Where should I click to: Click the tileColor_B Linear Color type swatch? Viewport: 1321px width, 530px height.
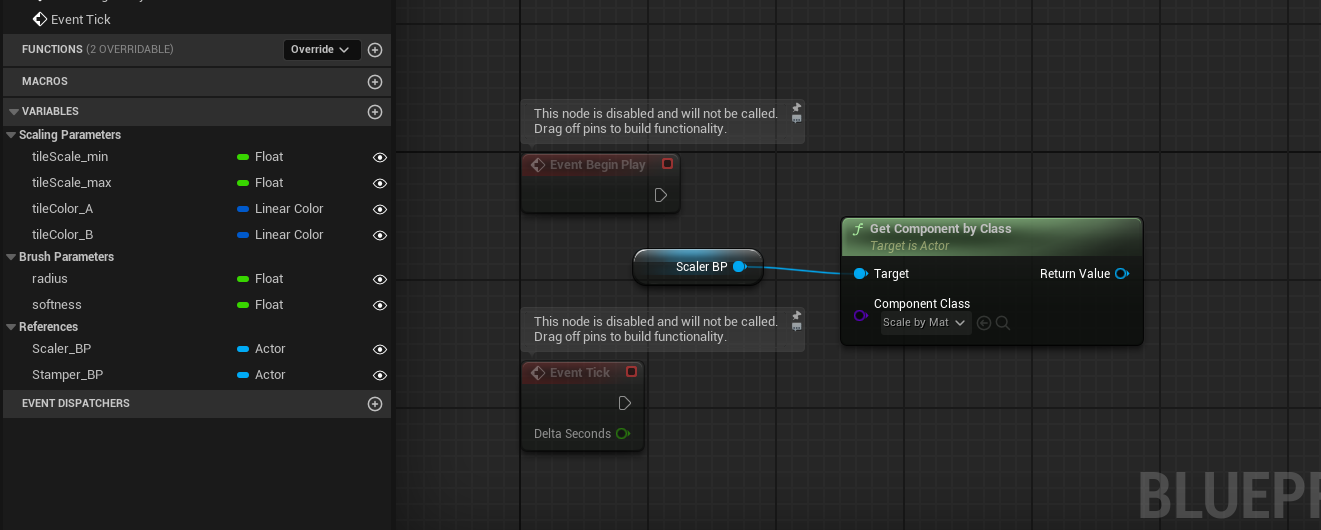point(243,235)
